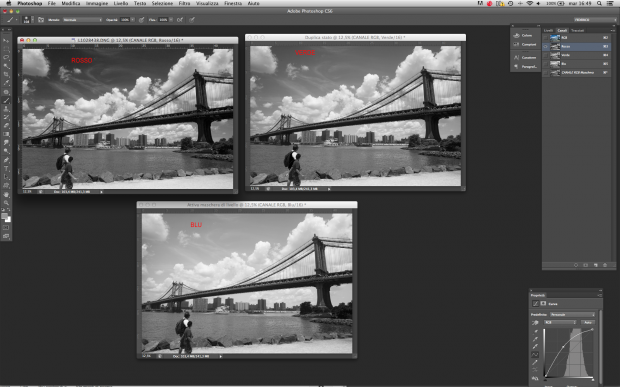Viewport: 620px width, 387px height.
Task: Activate the Type (T) tool
Action: click(6, 169)
